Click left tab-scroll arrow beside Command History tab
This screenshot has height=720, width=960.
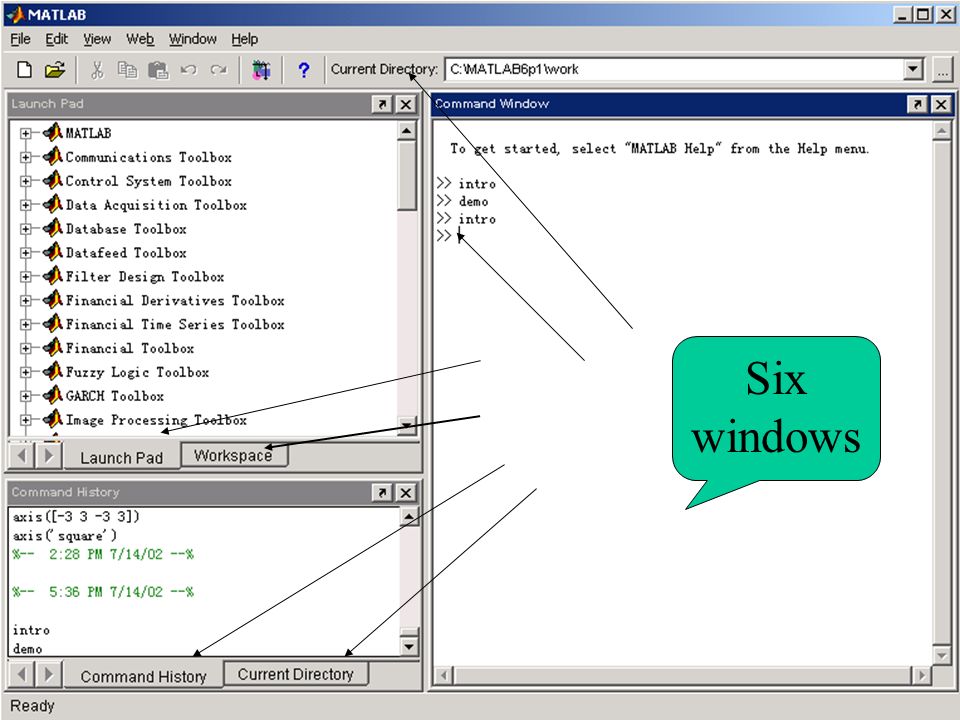22,674
